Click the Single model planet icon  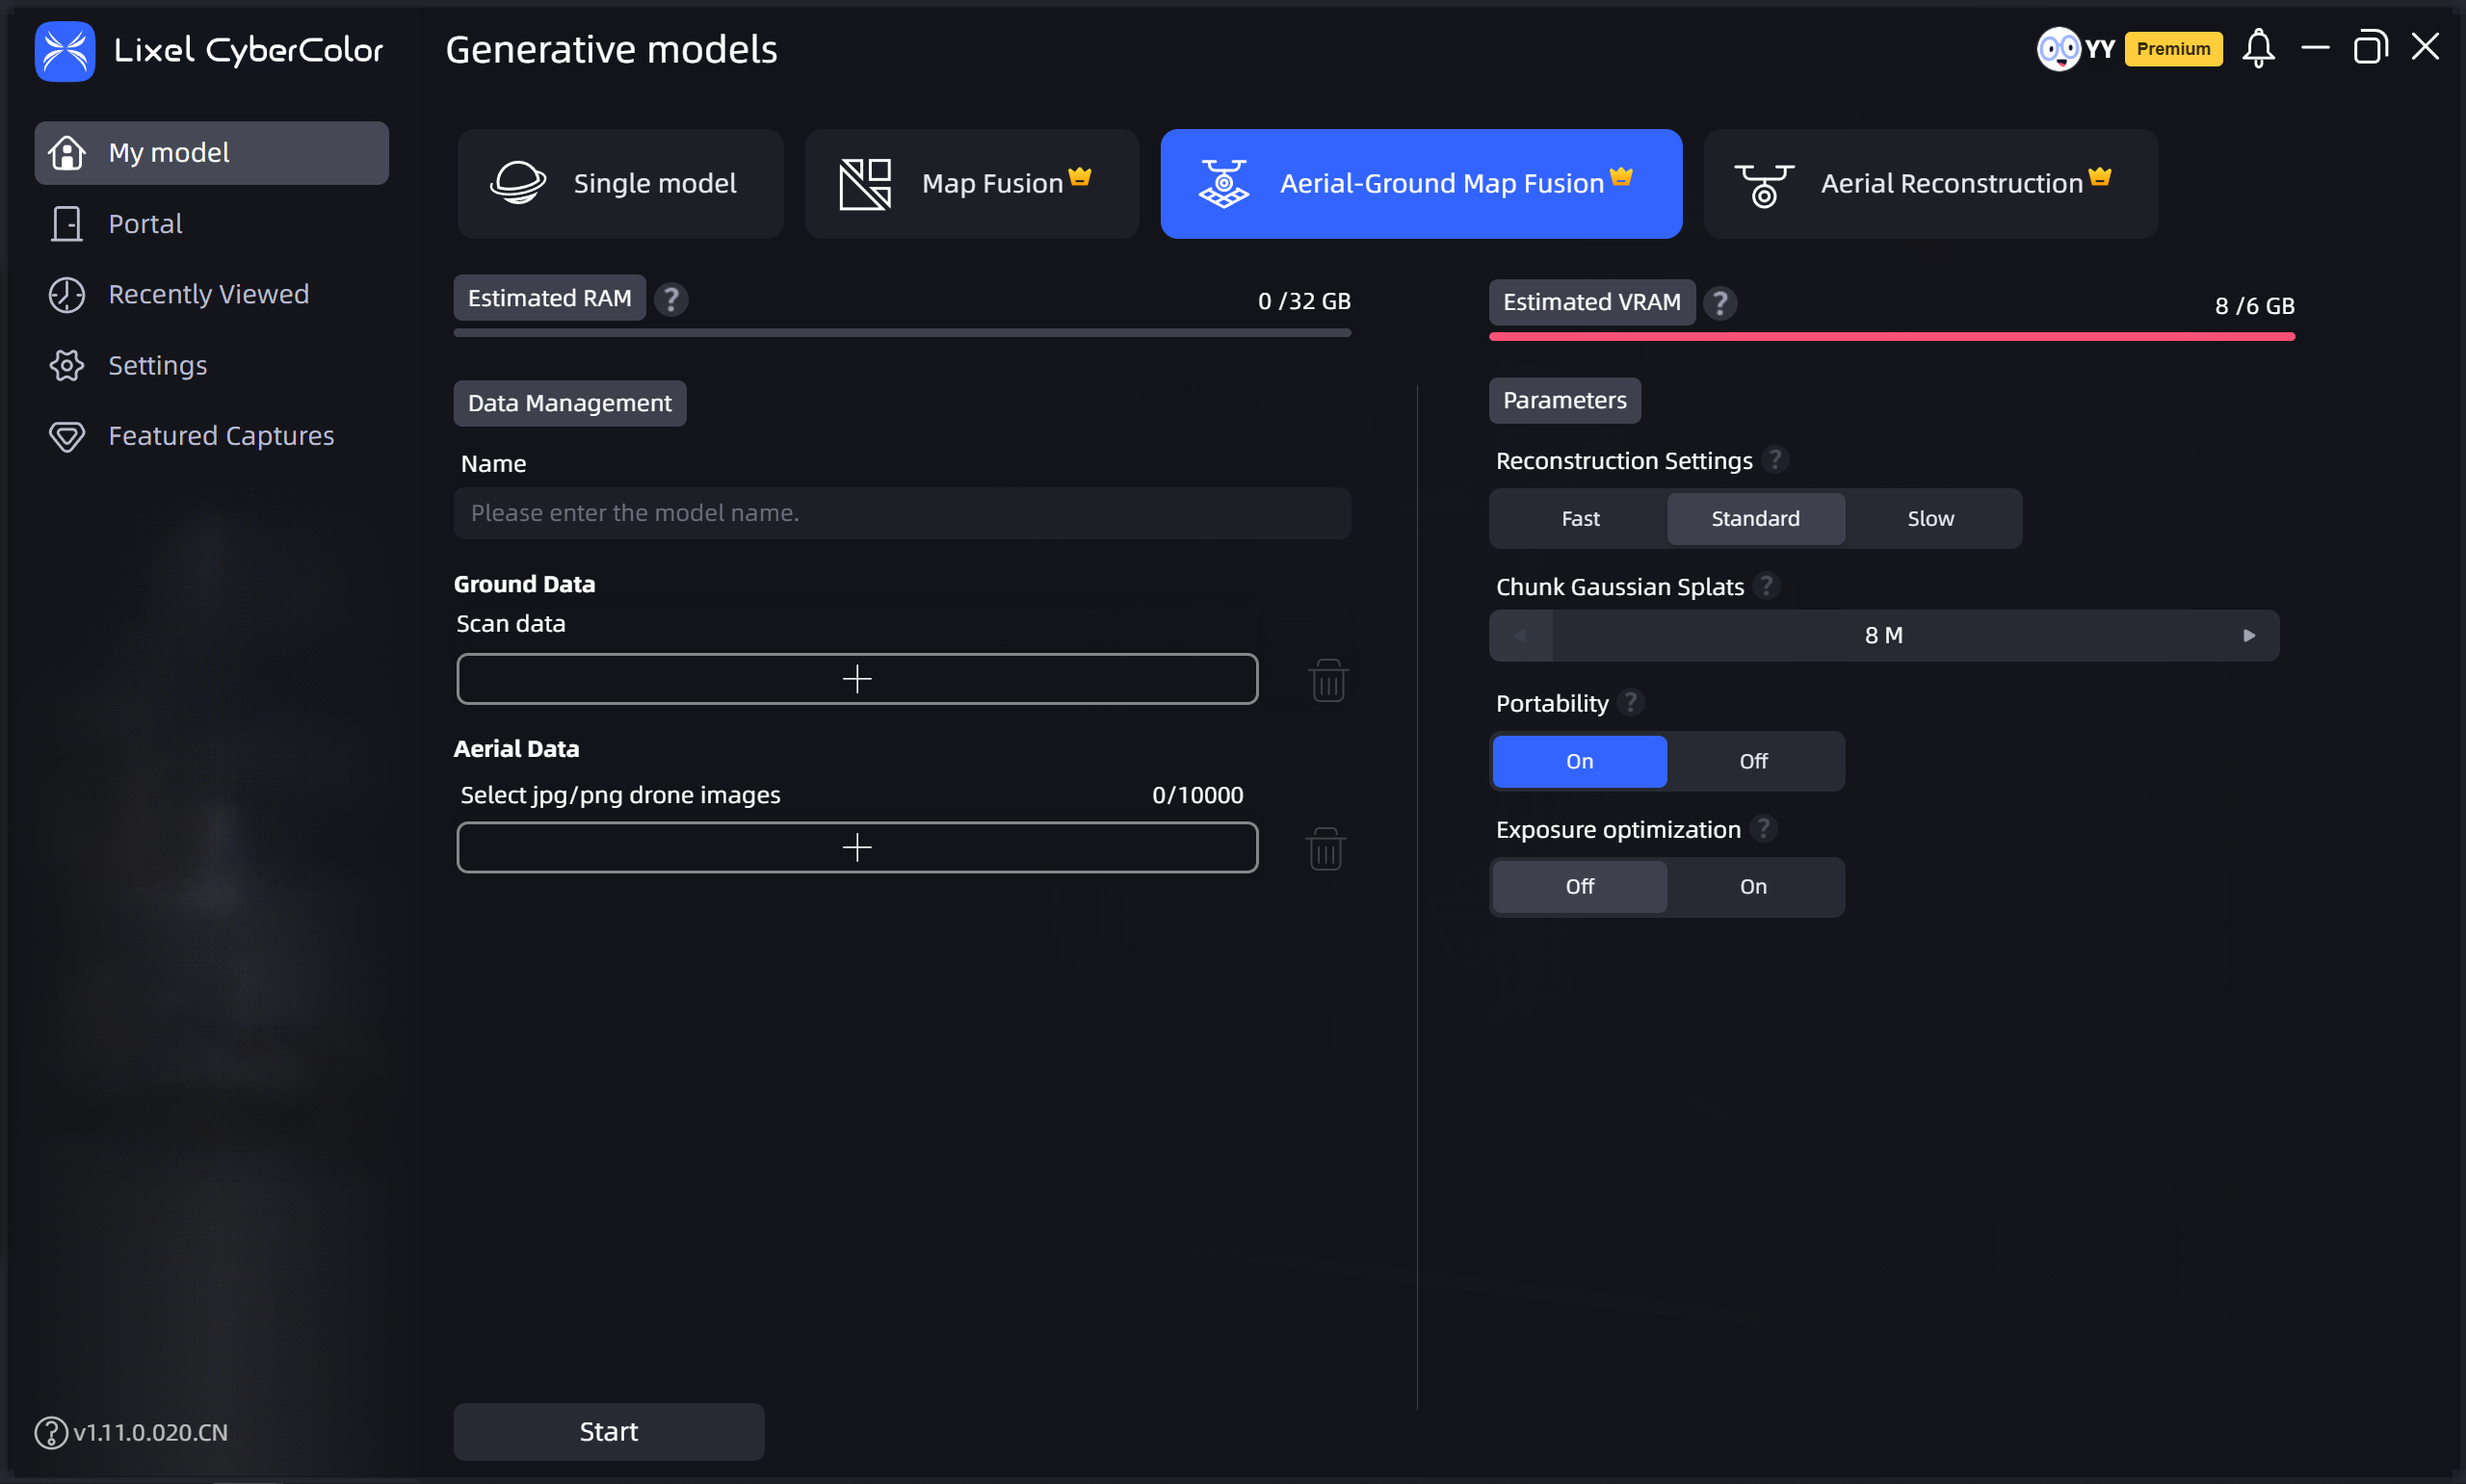coord(518,184)
